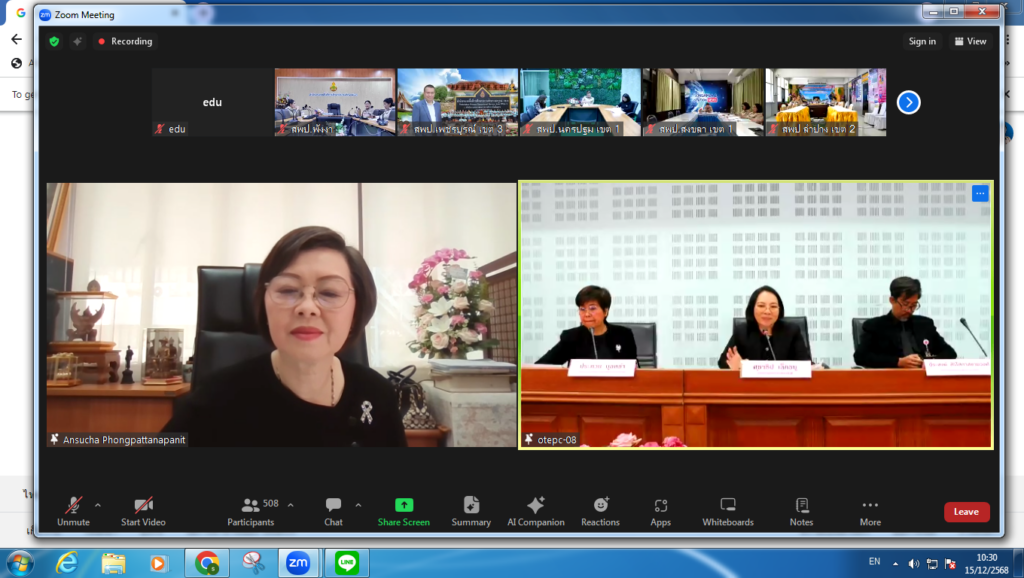Screen dimensions: 1024x578
Task: Open the View layout menu
Action: (x=970, y=41)
